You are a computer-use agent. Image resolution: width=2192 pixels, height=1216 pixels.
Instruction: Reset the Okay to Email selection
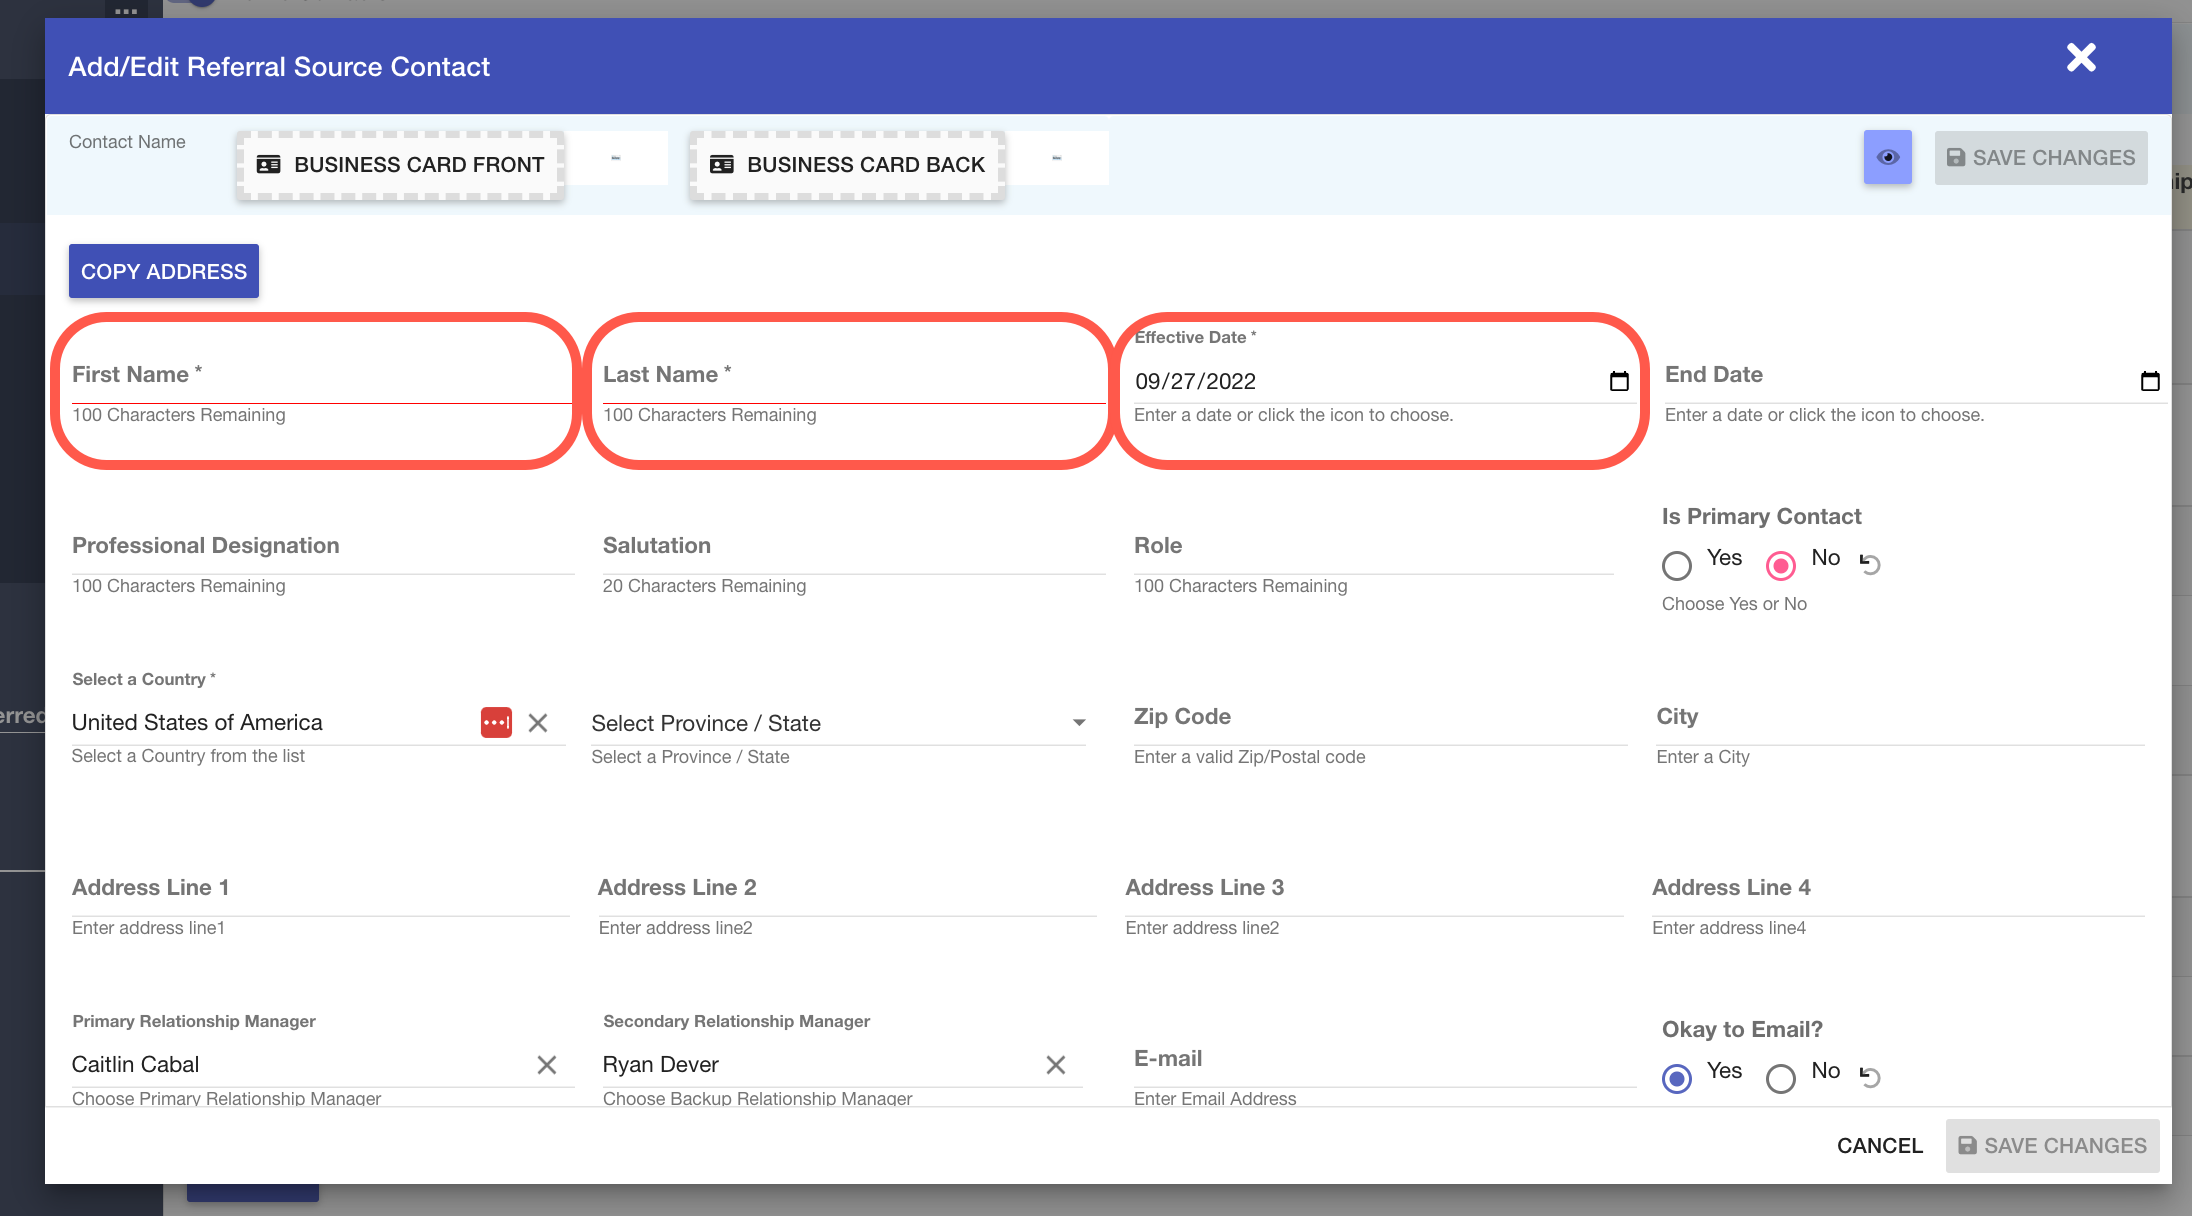pos(1870,1076)
